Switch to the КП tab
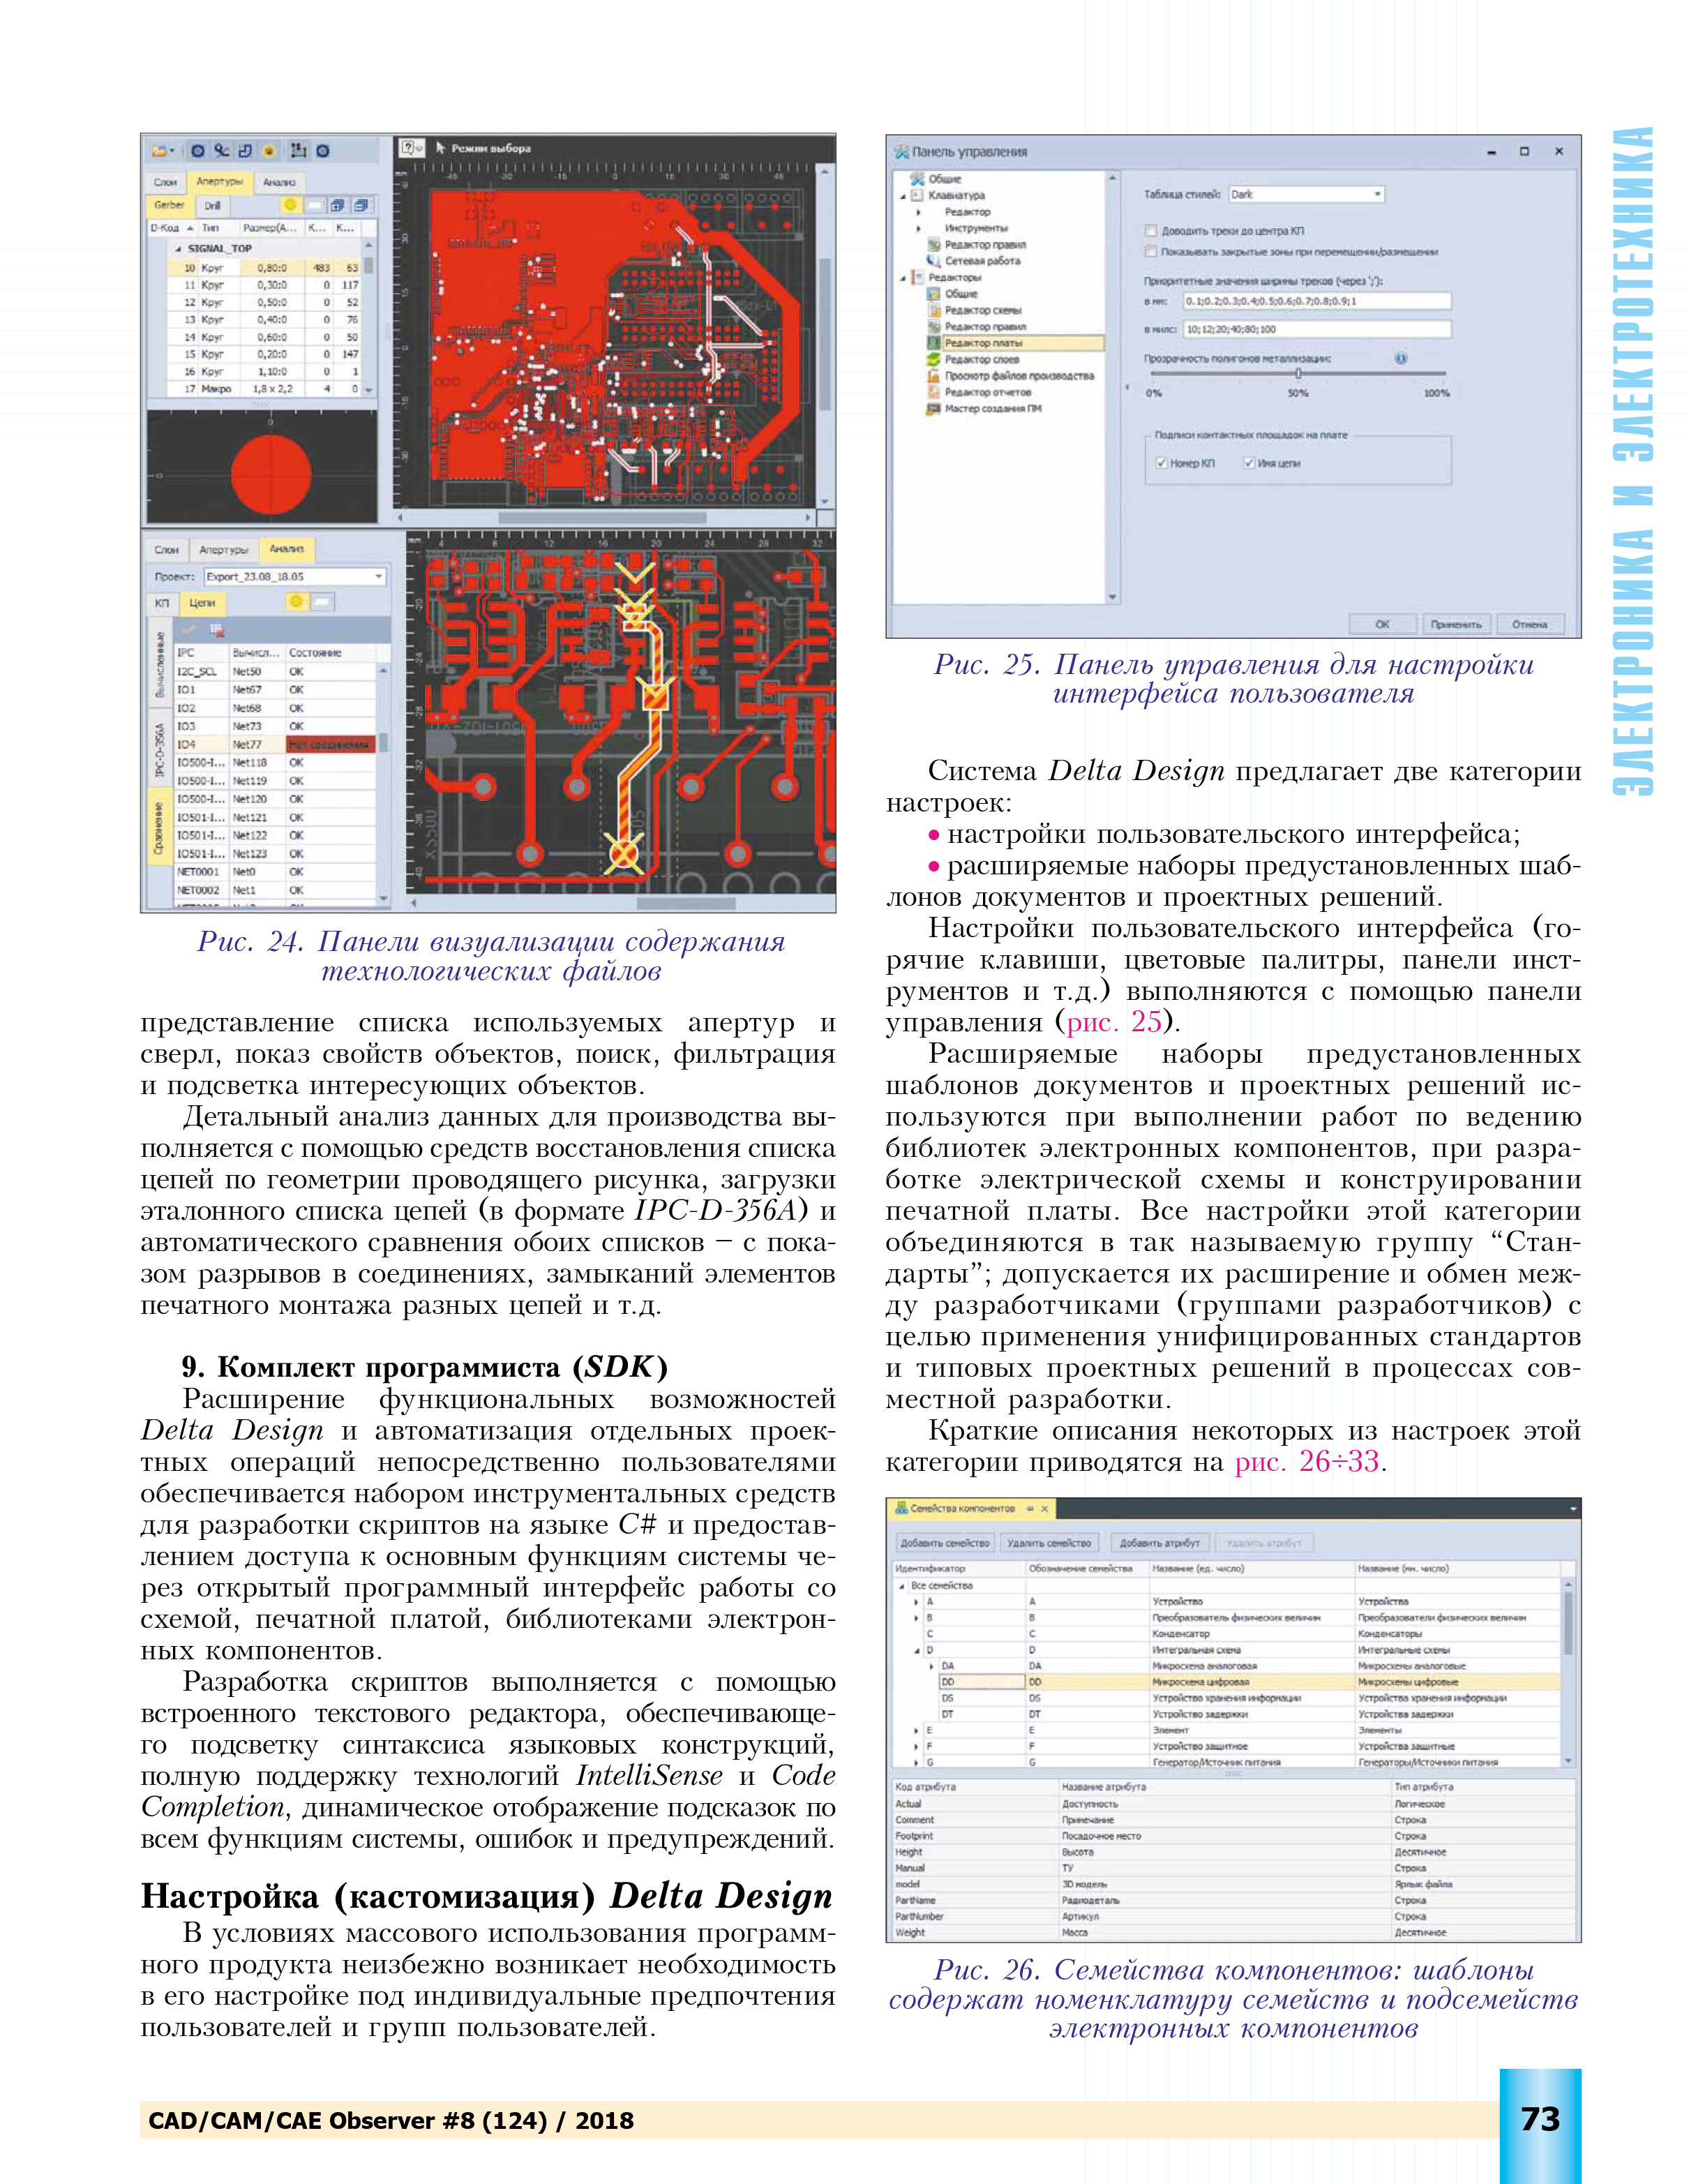Screen dimensions: 1689x2184 [x=162, y=603]
